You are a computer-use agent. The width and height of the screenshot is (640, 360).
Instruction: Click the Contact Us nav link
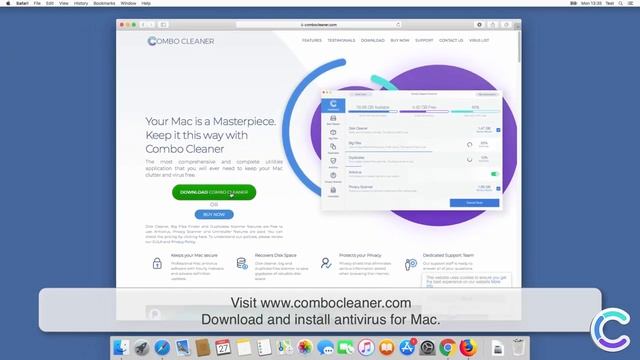[451, 40]
